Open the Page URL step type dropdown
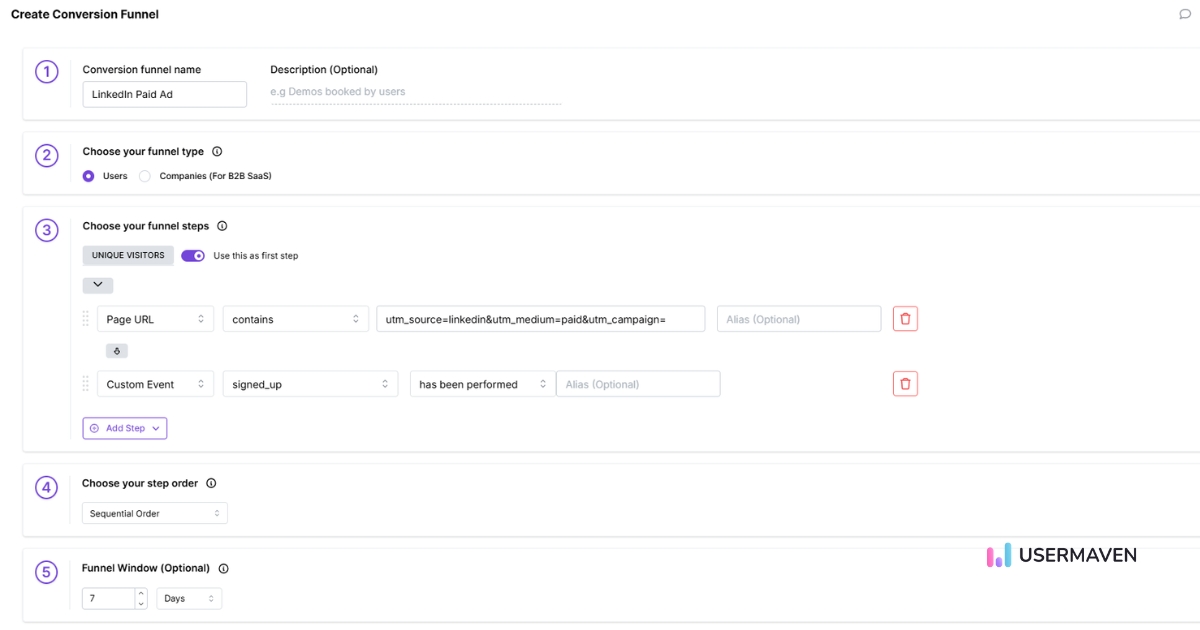Screen dimensions: 1200x630 (x=155, y=319)
